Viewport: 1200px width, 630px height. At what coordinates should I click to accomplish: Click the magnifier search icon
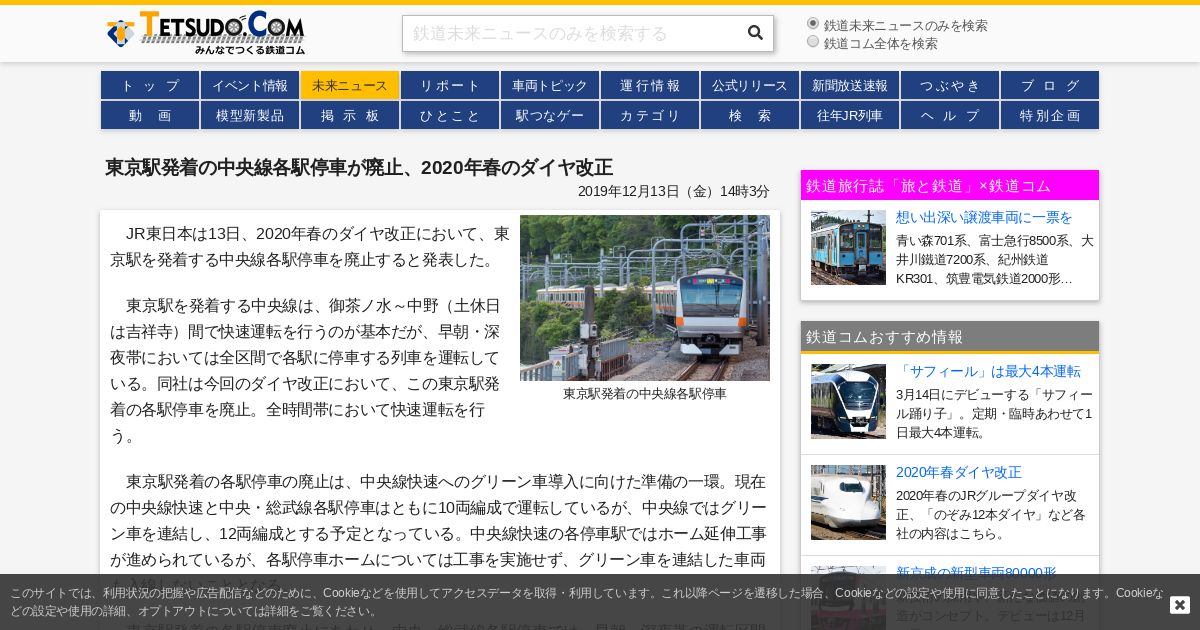click(x=755, y=33)
